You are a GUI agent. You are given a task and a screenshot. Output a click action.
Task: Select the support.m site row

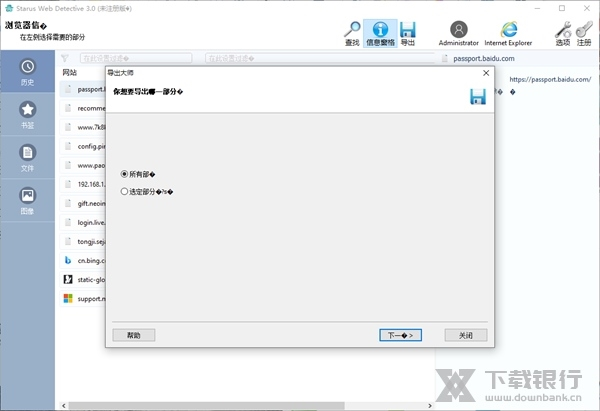83,298
